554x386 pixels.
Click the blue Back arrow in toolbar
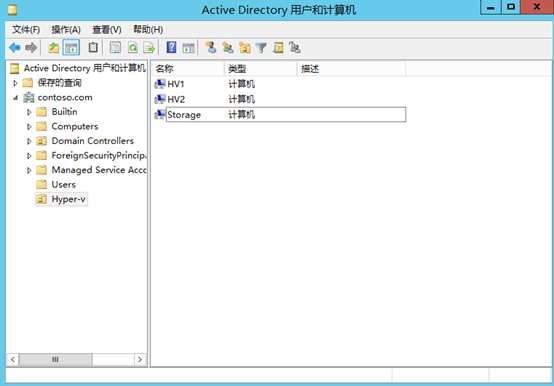point(15,48)
